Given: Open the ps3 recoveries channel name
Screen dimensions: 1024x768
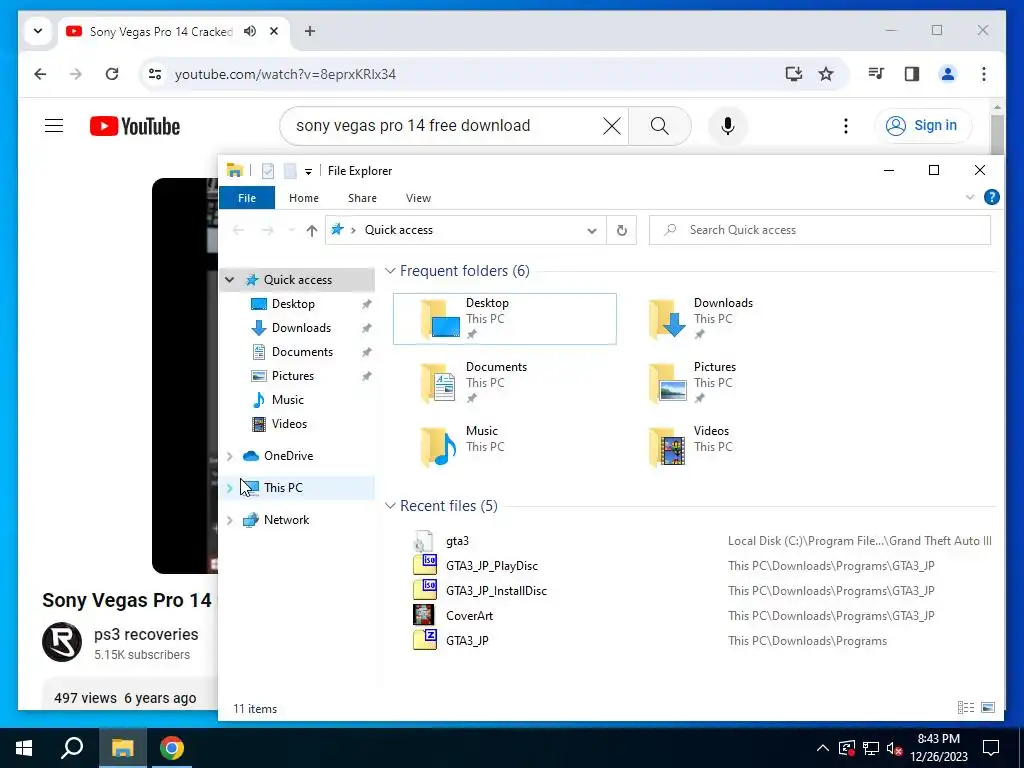Looking at the screenshot, I should pos(146,634).
